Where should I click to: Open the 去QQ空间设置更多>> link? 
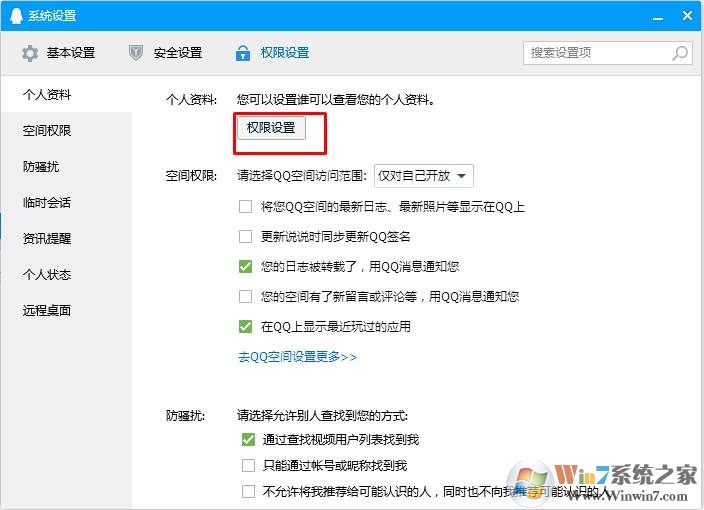pos(297,357)
